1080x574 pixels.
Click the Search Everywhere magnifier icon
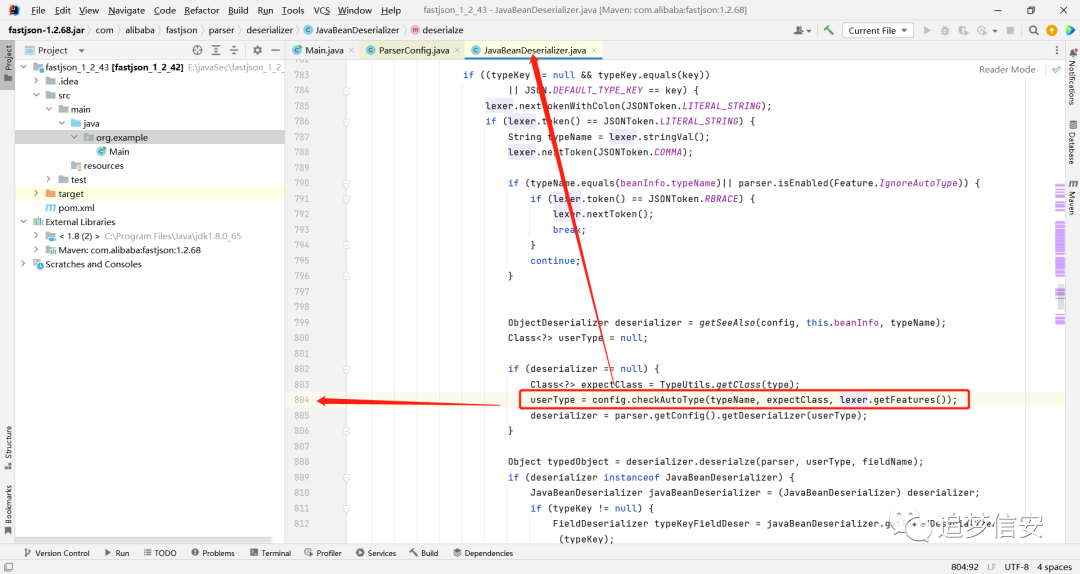(x=1033, y=30)
